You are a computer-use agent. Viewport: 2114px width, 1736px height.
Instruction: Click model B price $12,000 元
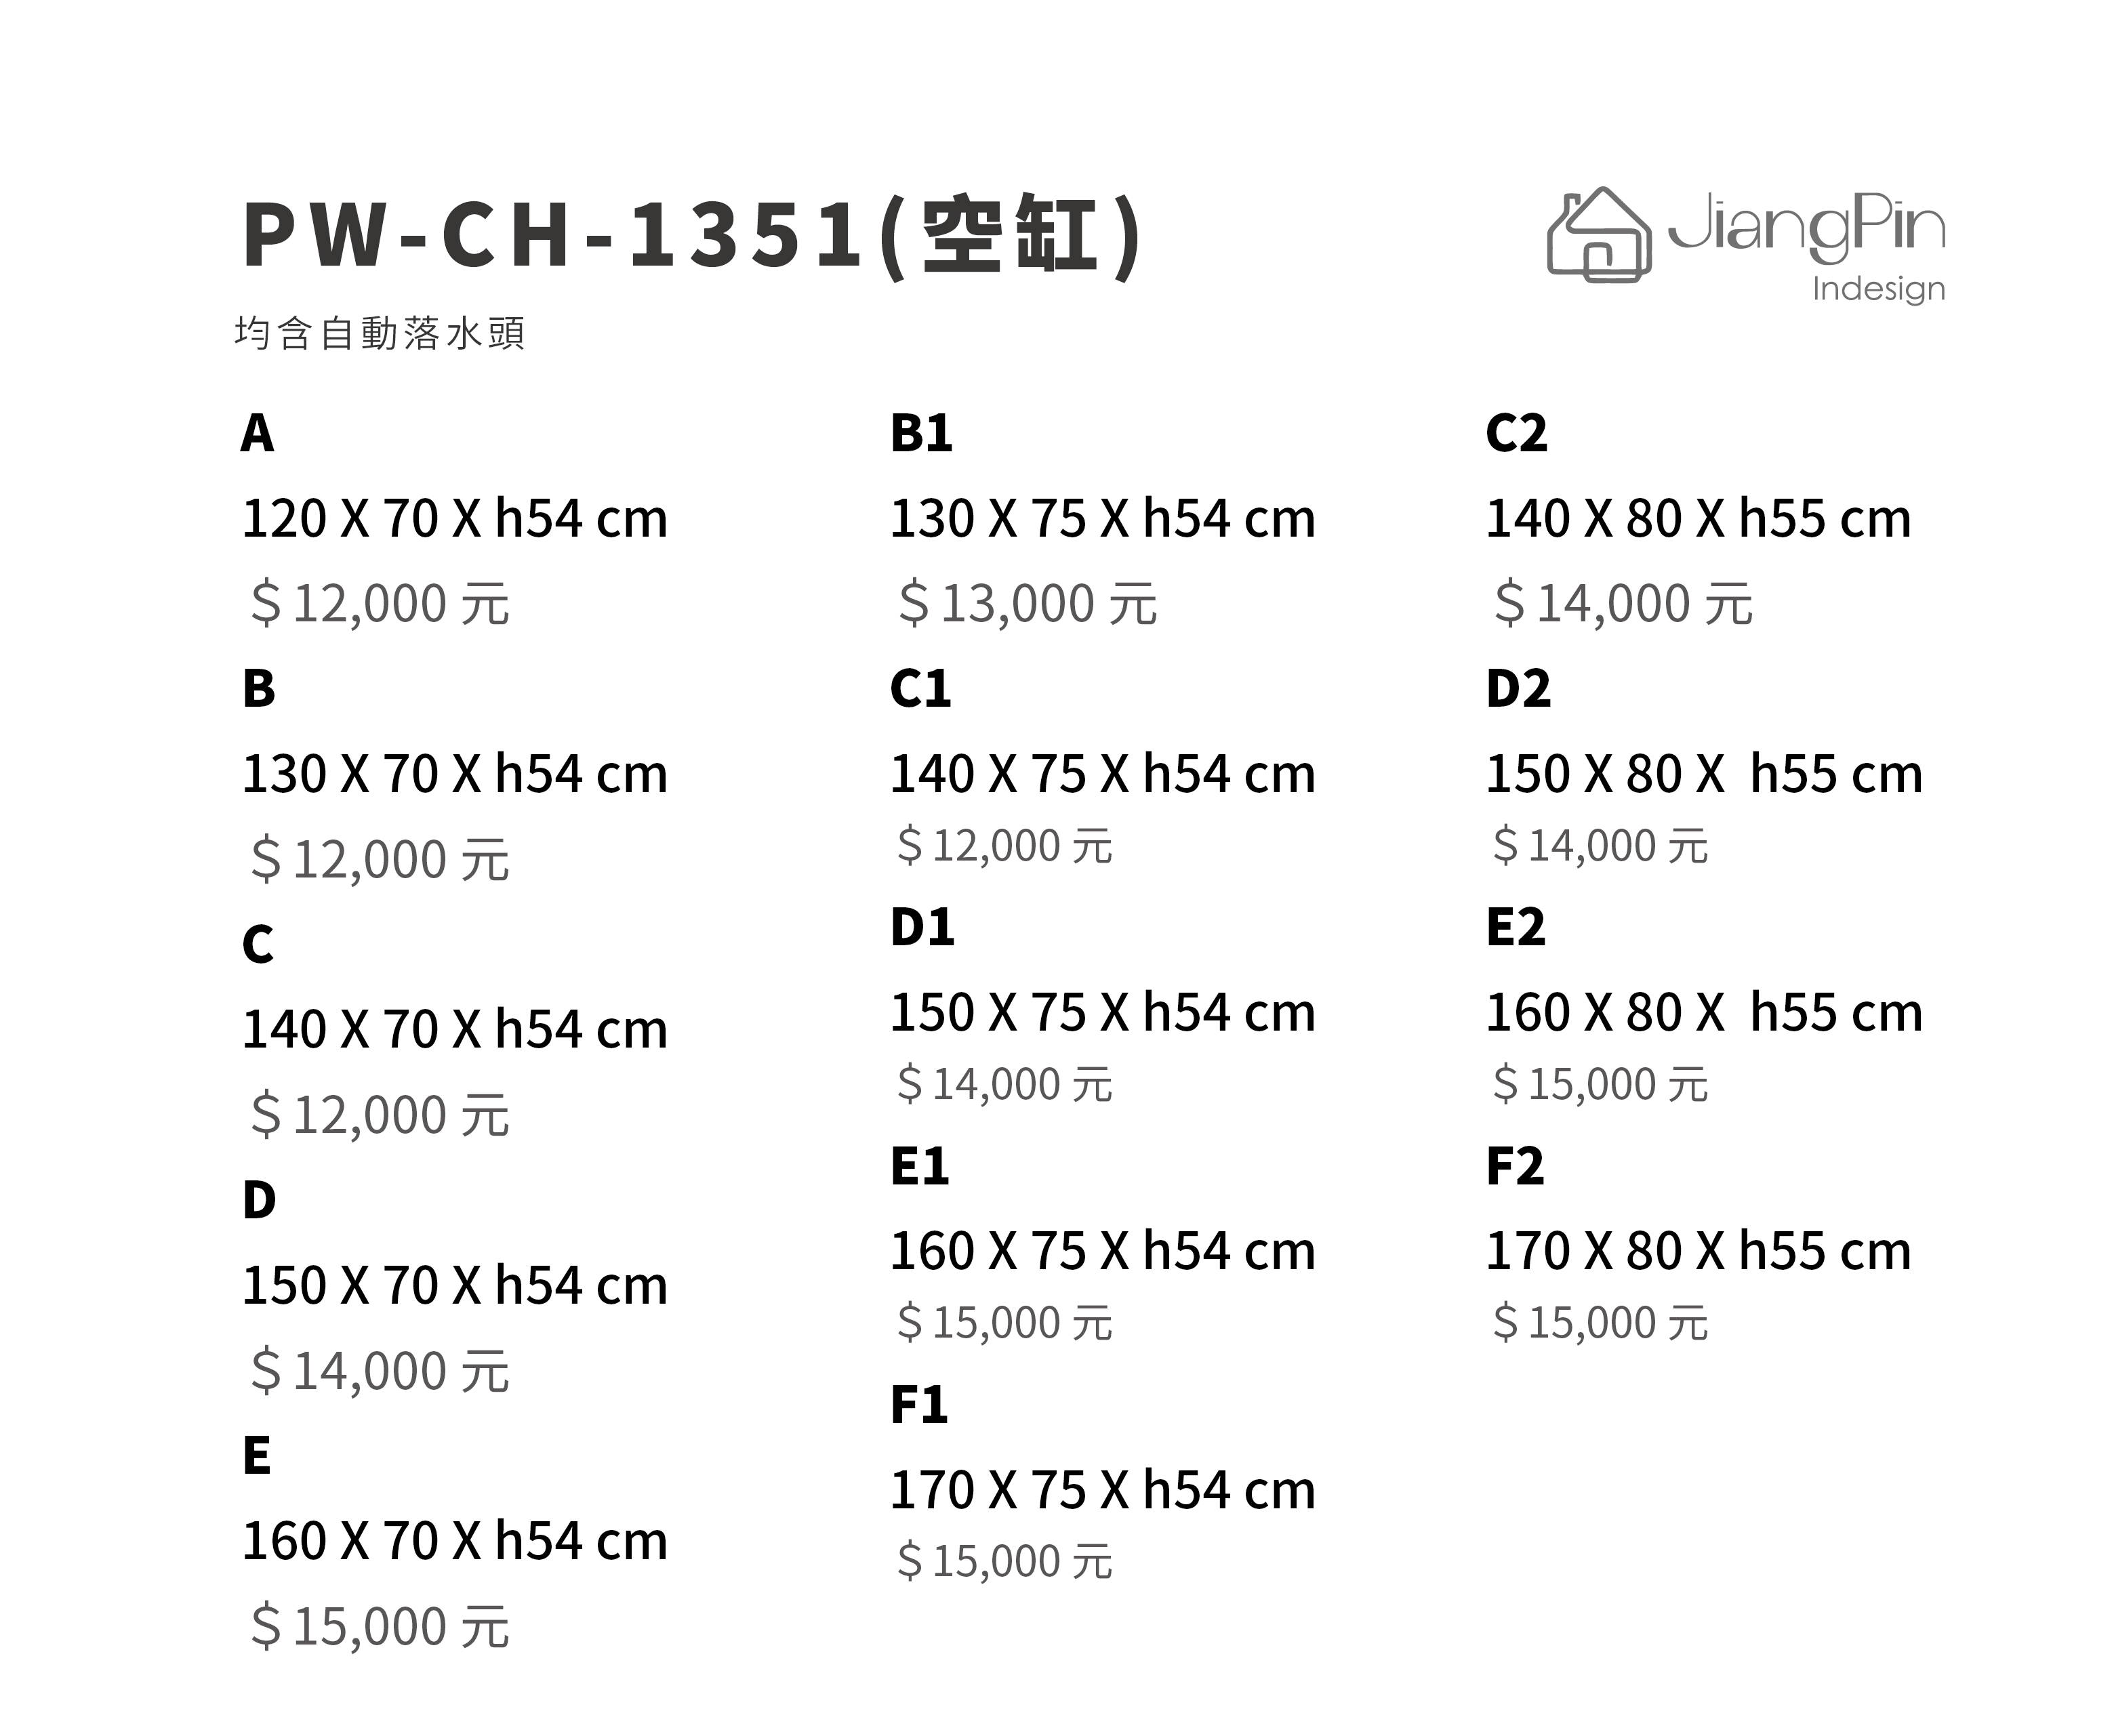(x=380, y=859)
